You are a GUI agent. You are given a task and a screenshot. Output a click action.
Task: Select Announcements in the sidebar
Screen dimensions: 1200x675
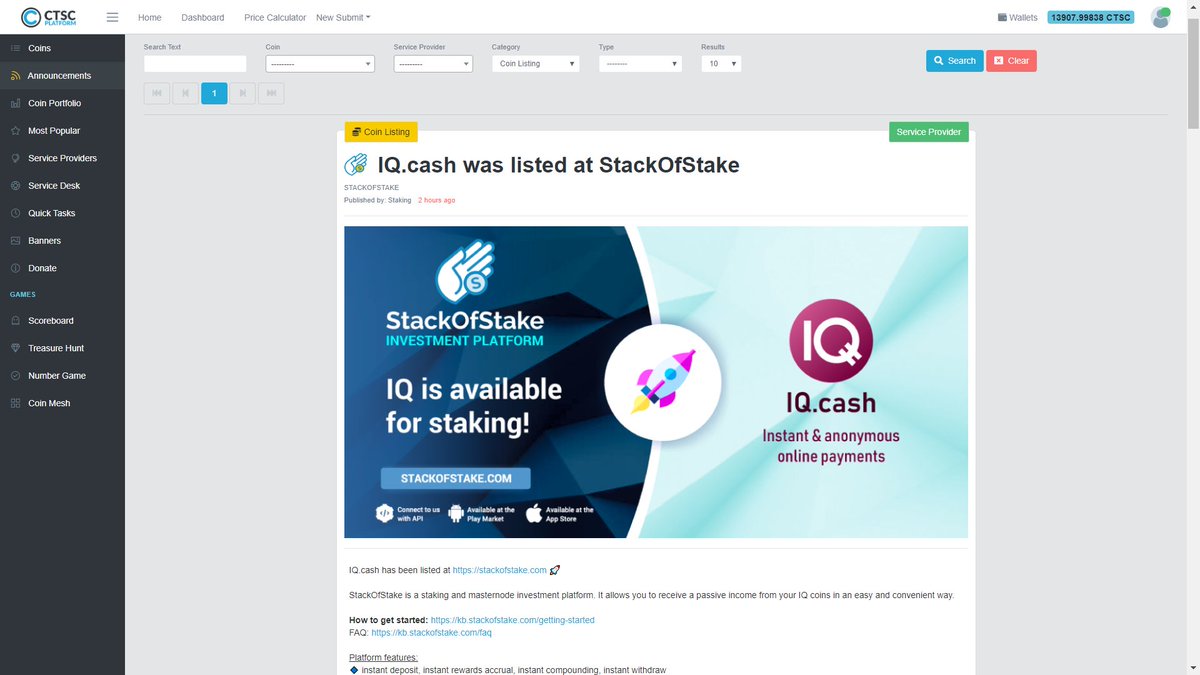pyautogui.click(x=62, y=76)
